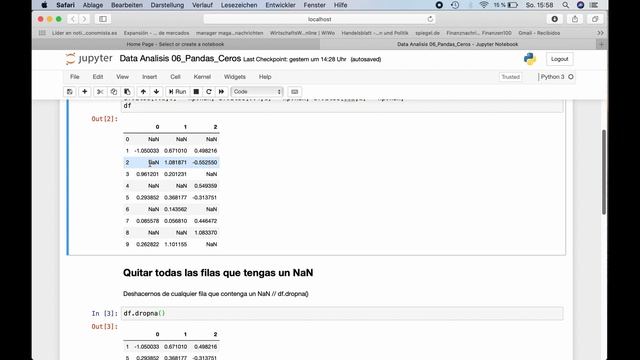Save the notebook with the floppy icon
Screen dimensions: 640x360
[x=70, y=92]
